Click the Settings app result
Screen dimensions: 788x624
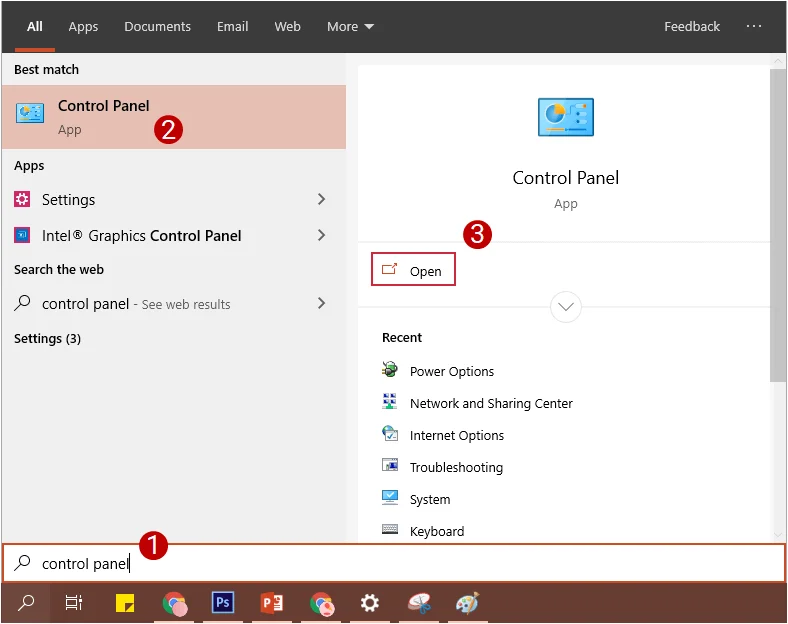click(x=174, y=199)
